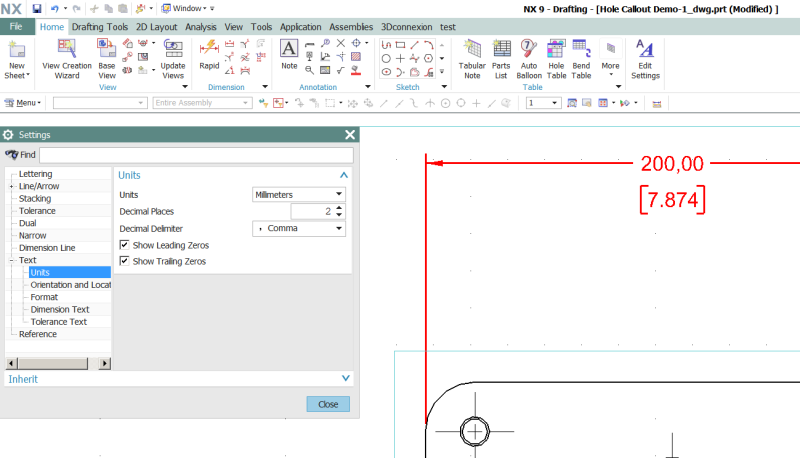Select the sketch circle tool
Image resolution: width=800 pixels, height=458 pixels.
click(x=386, y=59)
